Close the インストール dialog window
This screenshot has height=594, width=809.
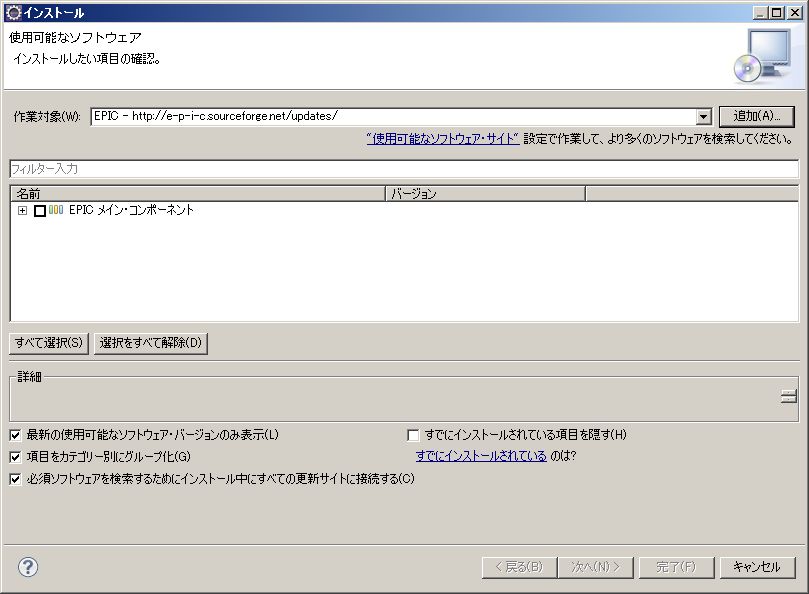(795, 12)
